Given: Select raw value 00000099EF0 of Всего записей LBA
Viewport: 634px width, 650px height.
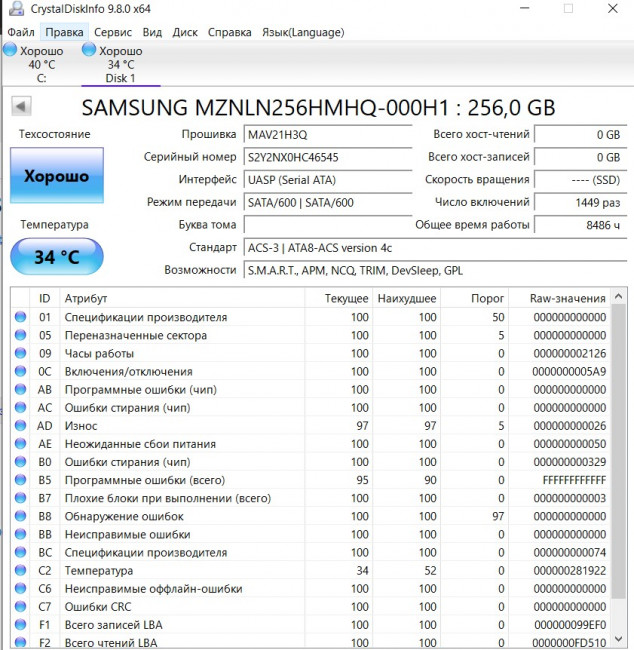Looking at the screenshot, I should (570, 625).
